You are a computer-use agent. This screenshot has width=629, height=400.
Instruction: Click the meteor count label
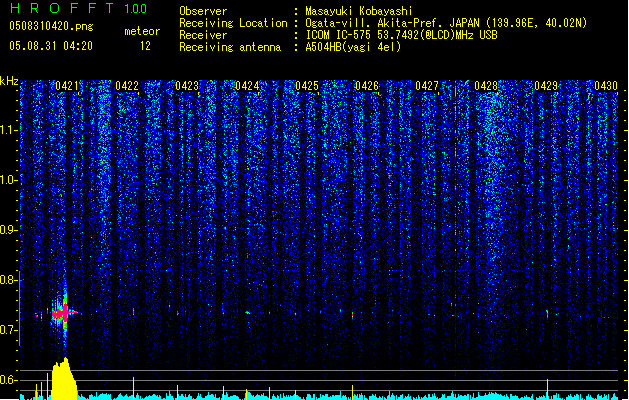[x=142, y=31]
